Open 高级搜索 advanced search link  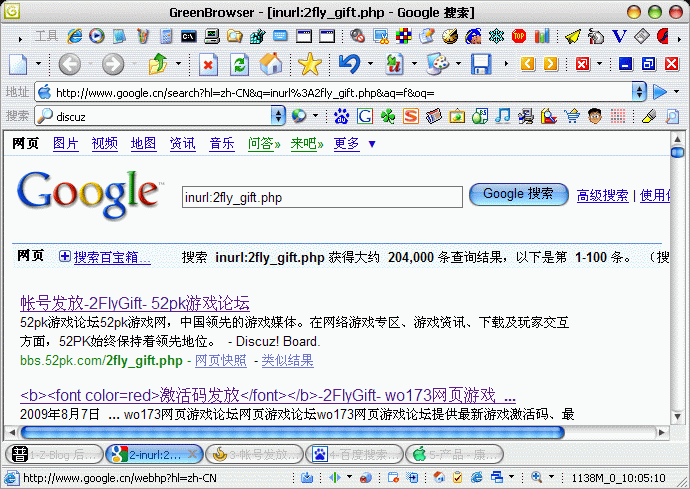coord(602,195)
